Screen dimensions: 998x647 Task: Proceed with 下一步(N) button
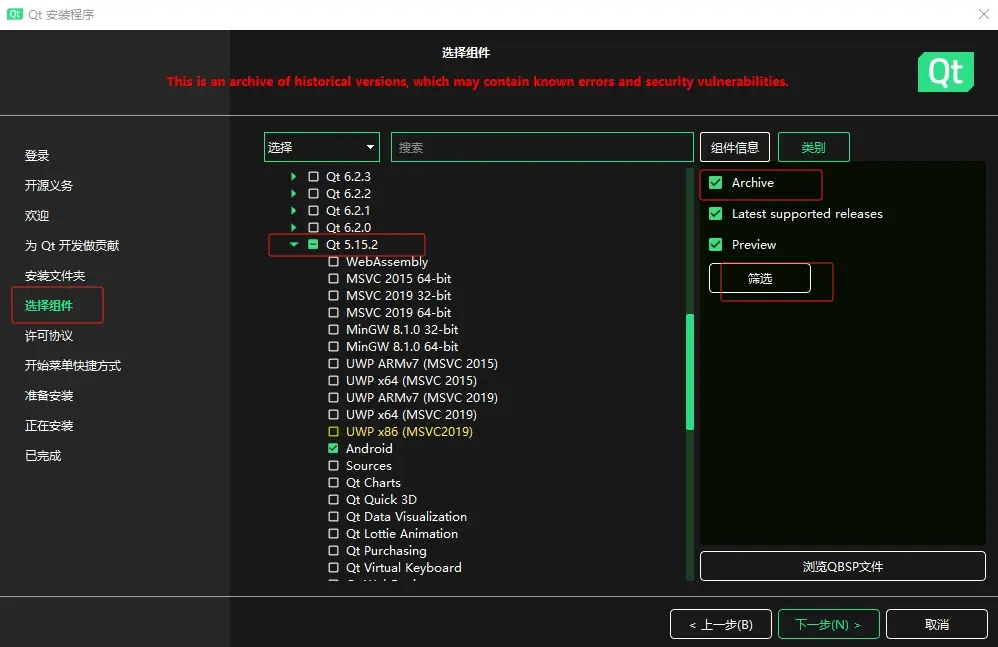[x=829, y=624]
